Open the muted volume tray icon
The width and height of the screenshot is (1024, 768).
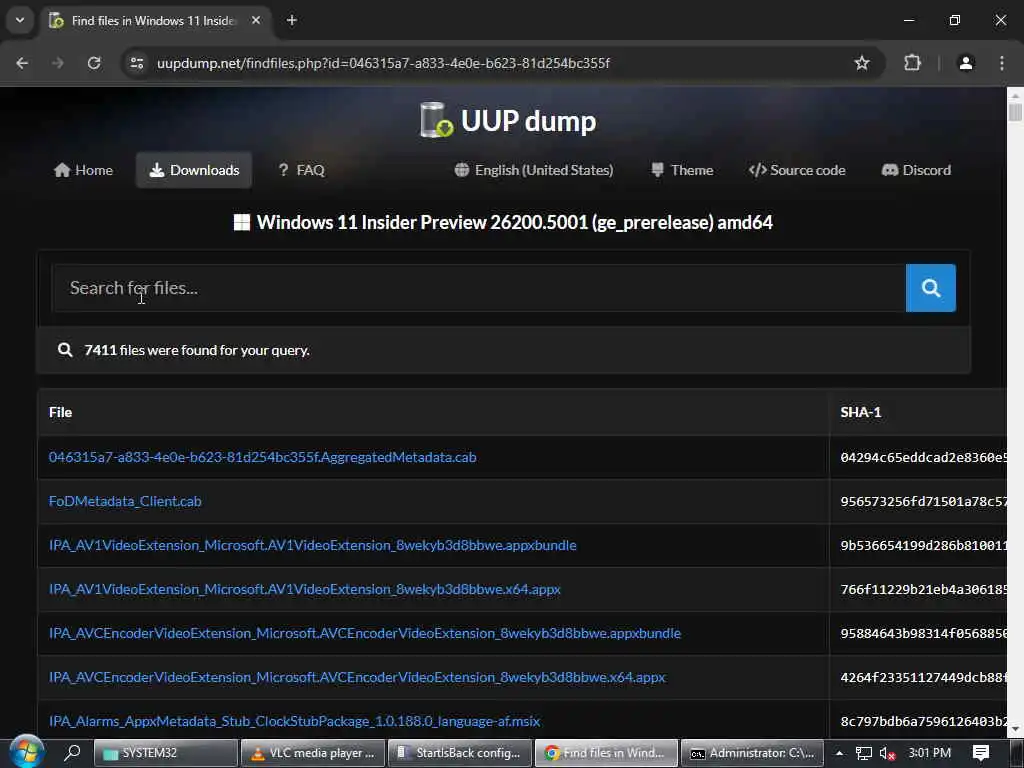coord(888,753)
